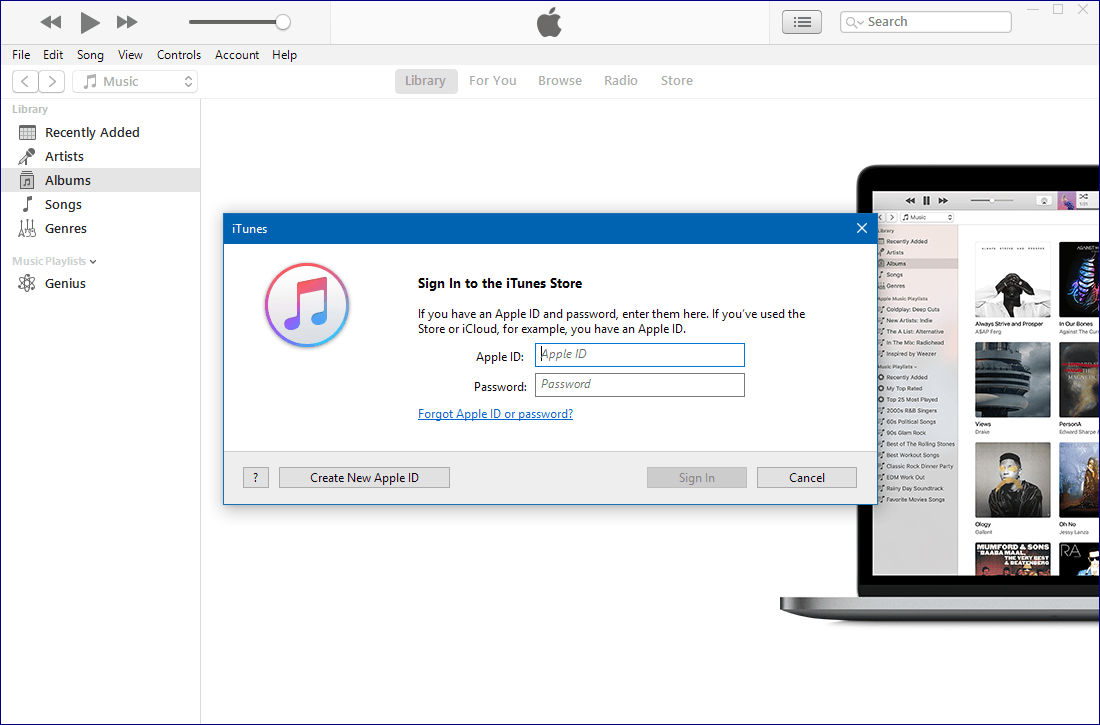The width and height of the screenshot is (1100, 725).
Task: Open the Music media picker dropdown
Action: (135, 82)
